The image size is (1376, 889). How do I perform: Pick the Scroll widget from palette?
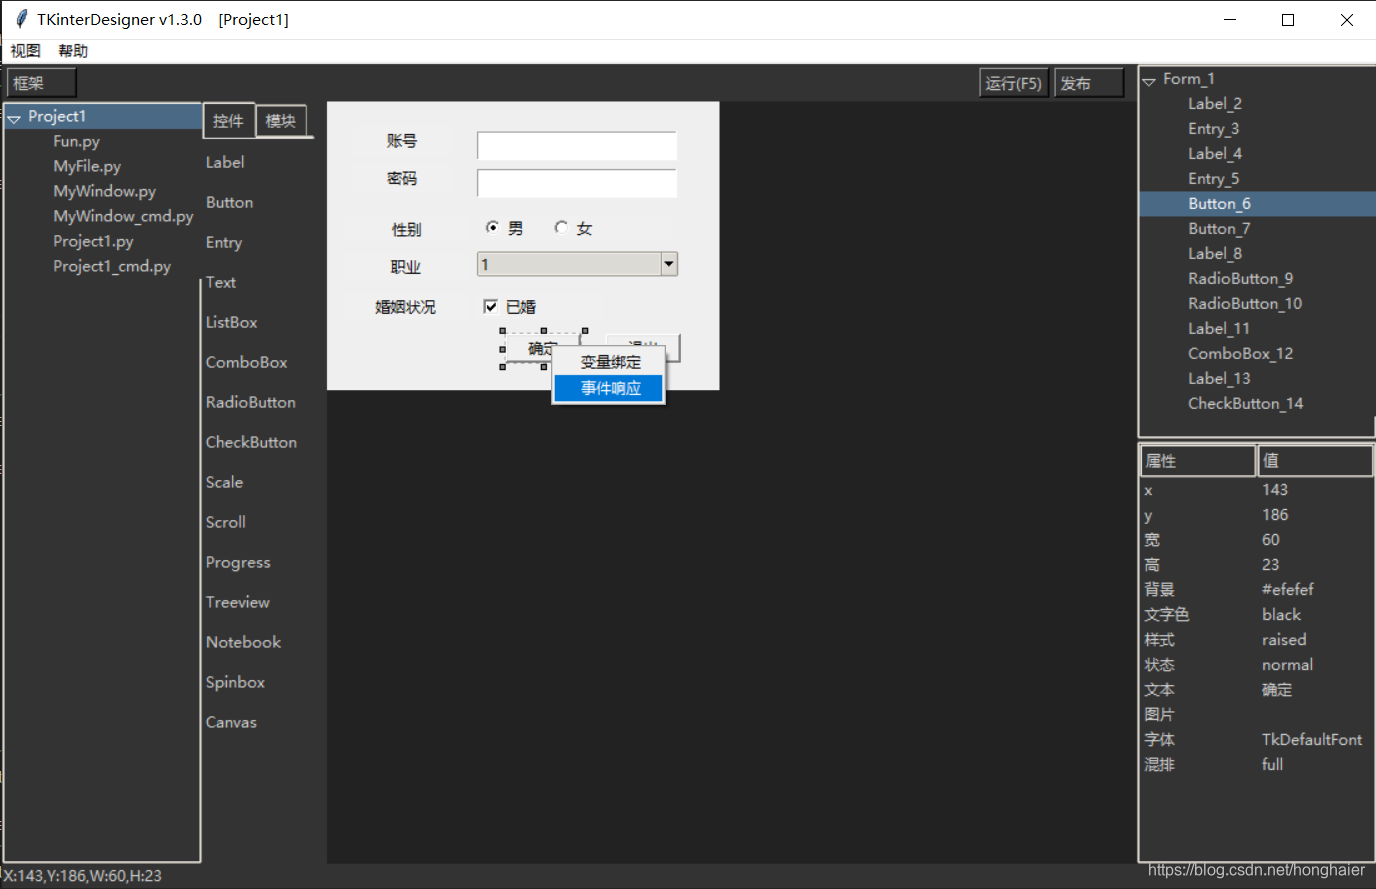click(x=225, y=522)
